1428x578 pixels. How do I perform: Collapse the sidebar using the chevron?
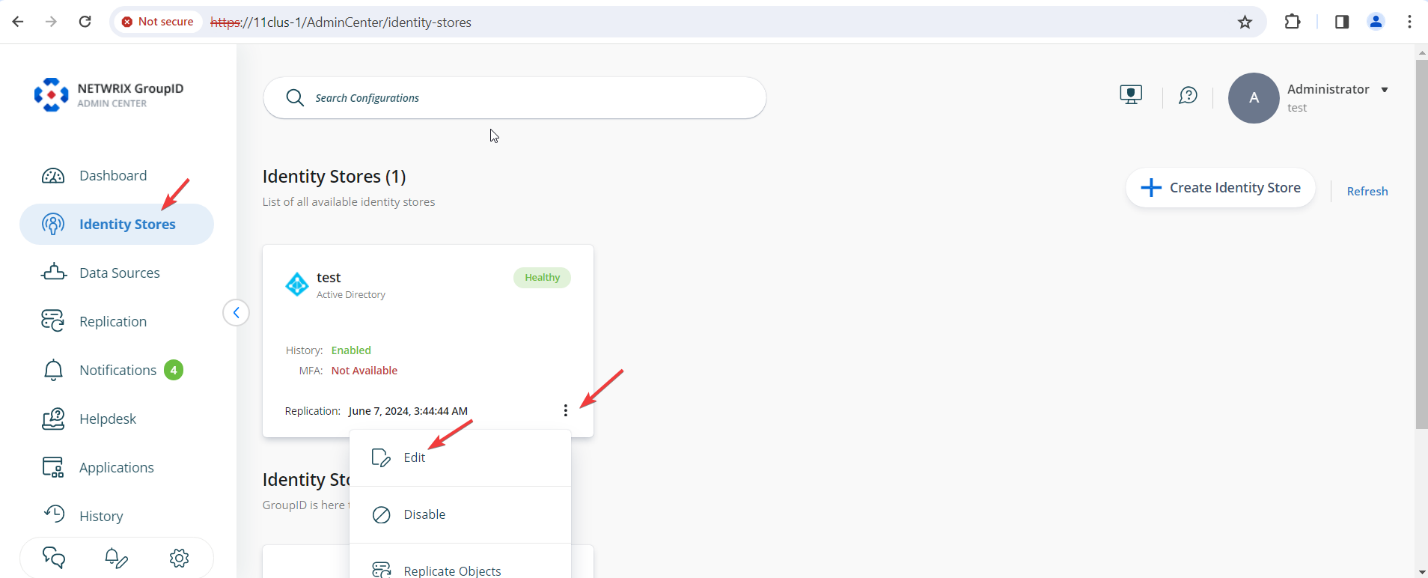point(236,312)
